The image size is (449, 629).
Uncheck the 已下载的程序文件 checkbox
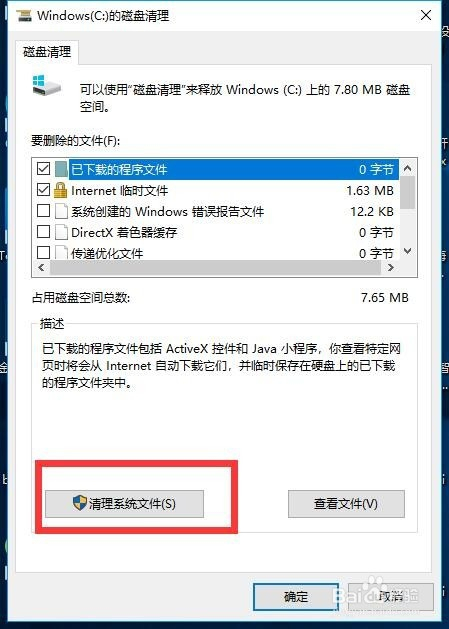(43, 168)
